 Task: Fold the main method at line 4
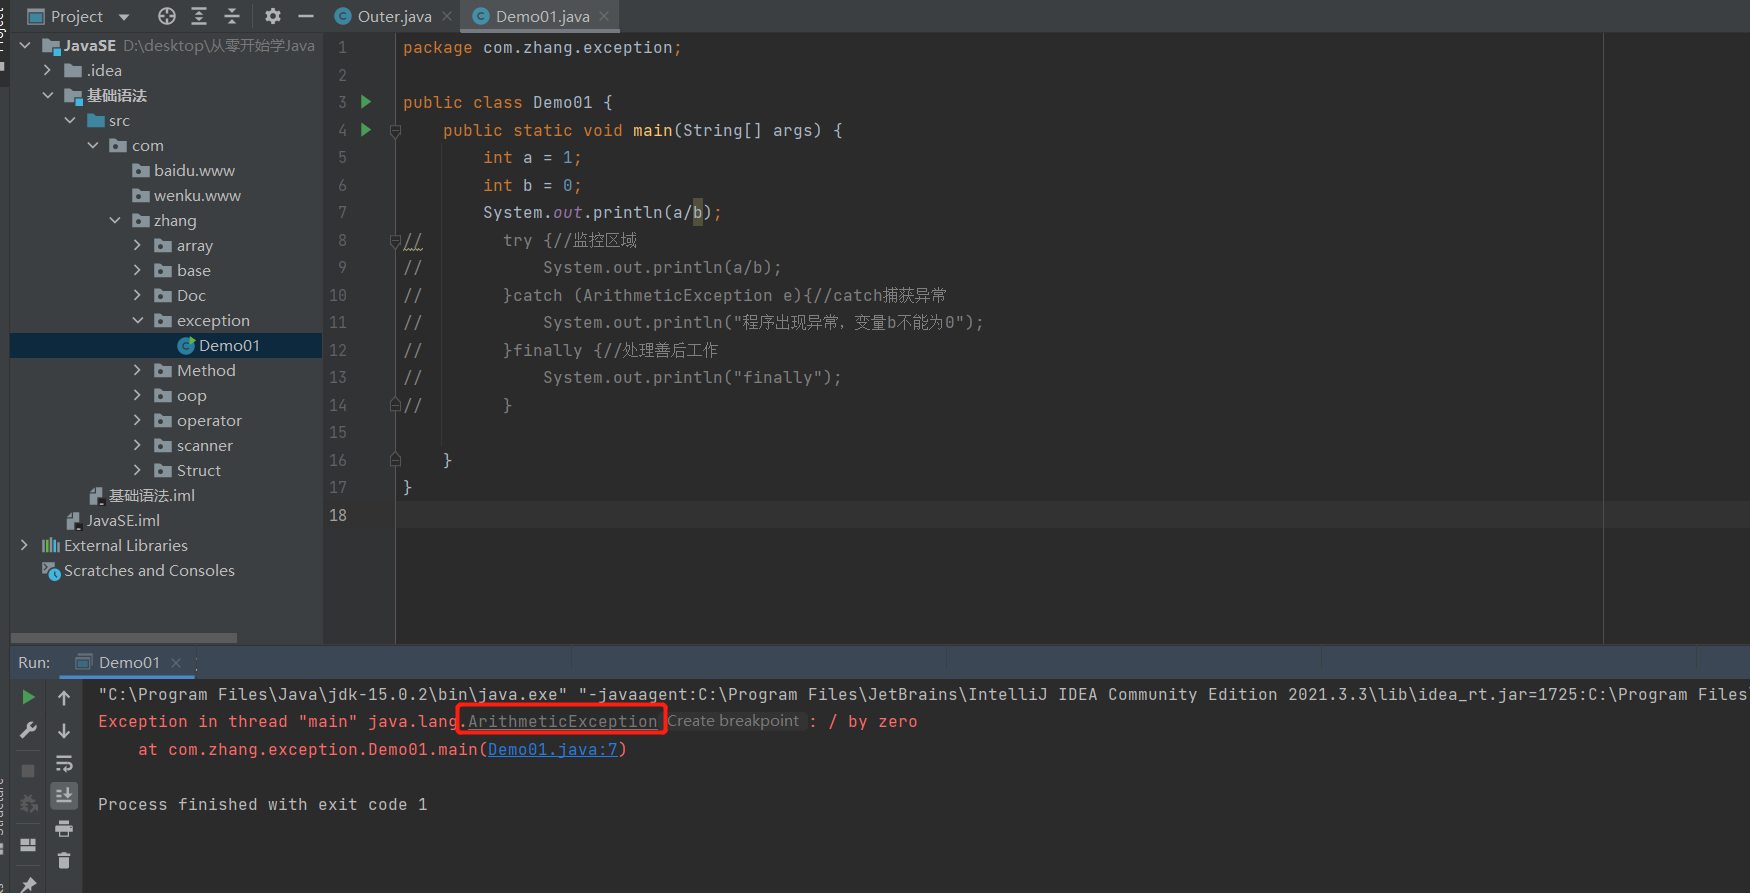click(395, 131)
